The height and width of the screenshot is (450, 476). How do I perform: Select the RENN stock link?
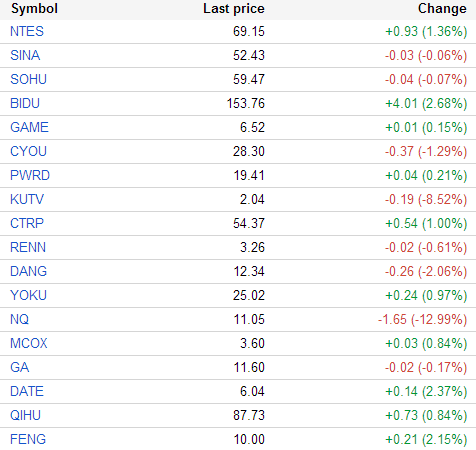point(28,247)
